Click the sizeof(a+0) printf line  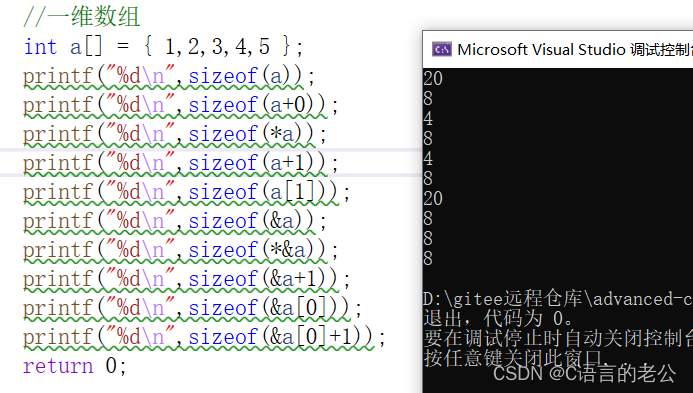[181, 105]
